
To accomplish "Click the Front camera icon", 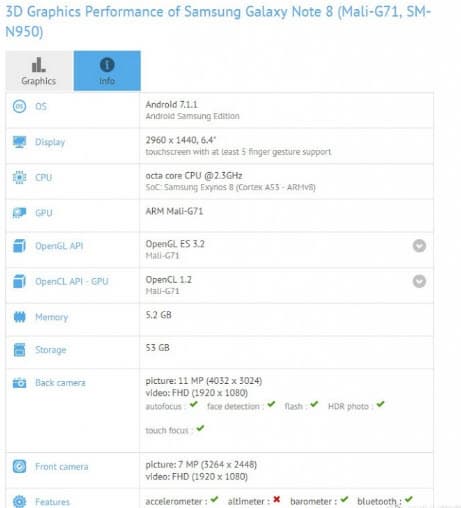I will (x=19, y=466).
